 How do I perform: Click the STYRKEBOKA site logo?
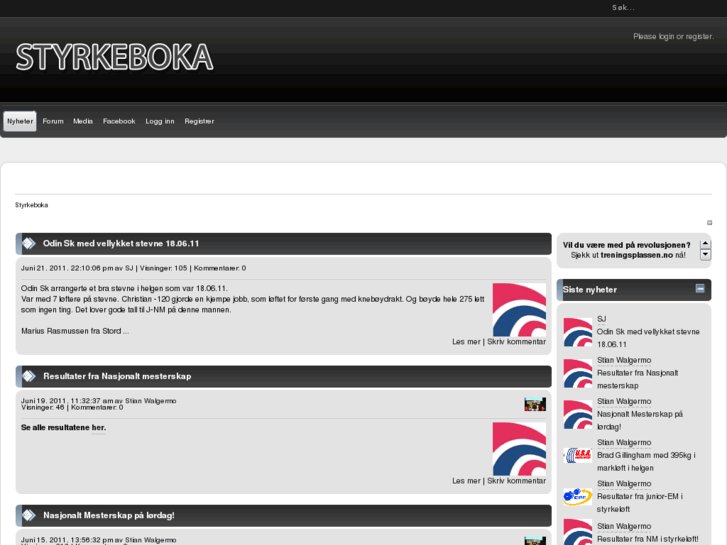[x=115, y=58]
